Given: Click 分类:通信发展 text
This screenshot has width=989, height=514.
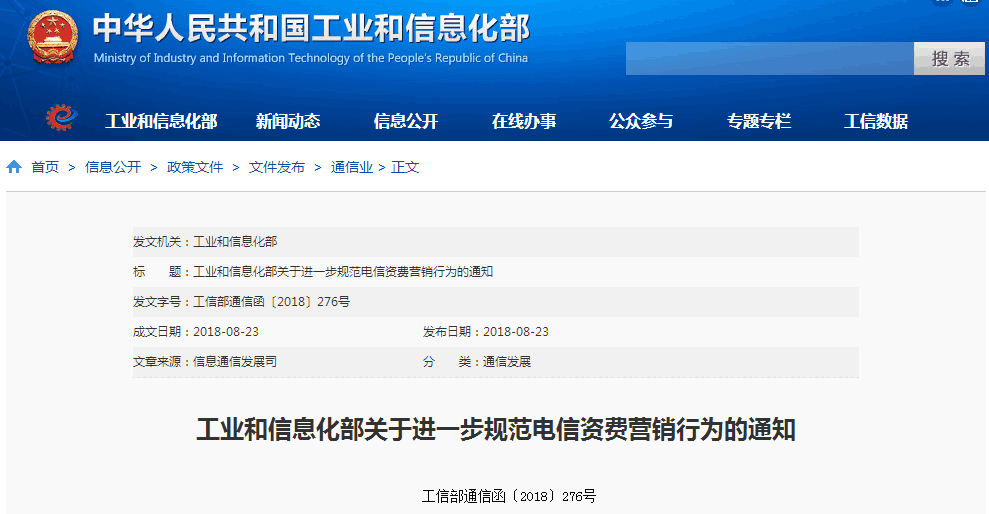Looking at the screenshot, I should 477,362.
